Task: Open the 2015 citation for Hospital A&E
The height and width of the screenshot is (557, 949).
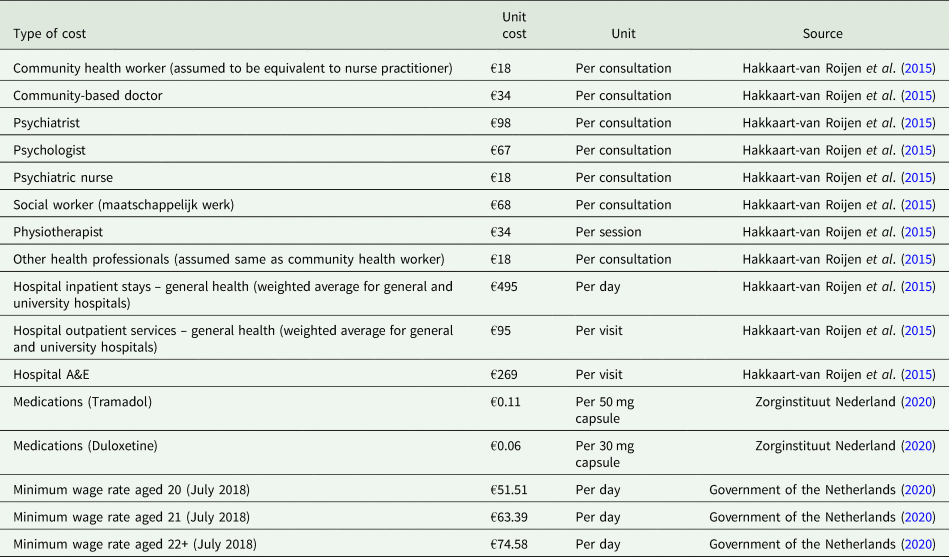Action: (918, 375)
